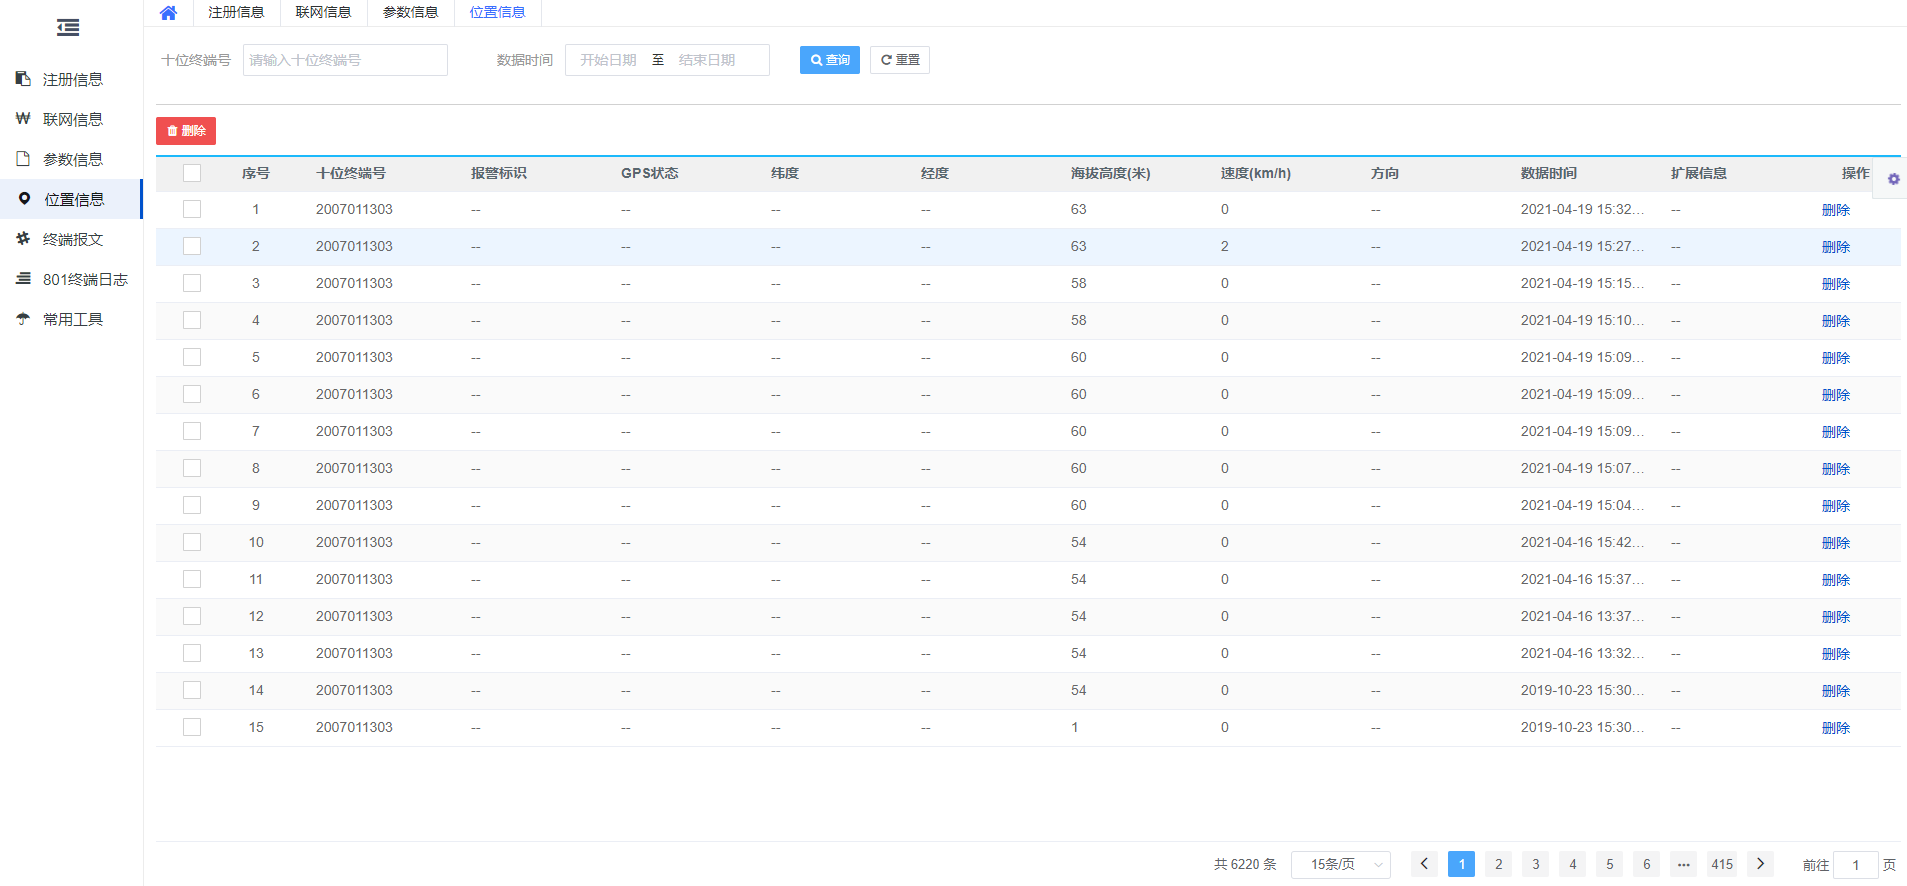Select current page 1 button
Image resolution: width=1907 pixels, height=886 pixels.
[1461, 864]
